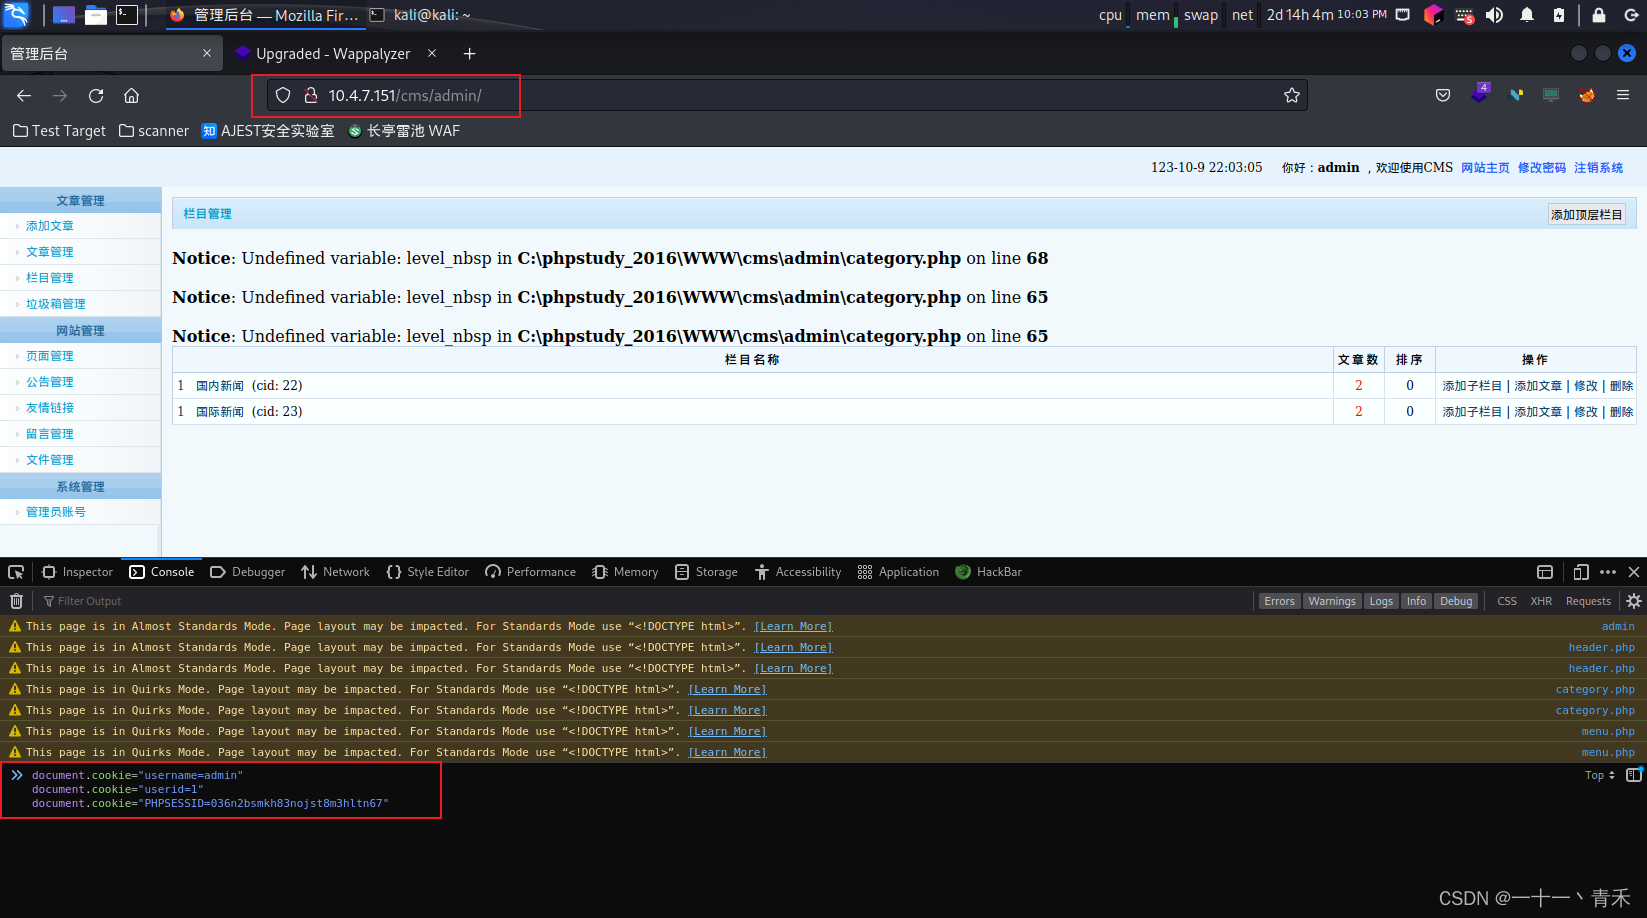The image size is (1647, 918).
Task: Toggle the Debug console filter
Action: tap(1456, 601)
